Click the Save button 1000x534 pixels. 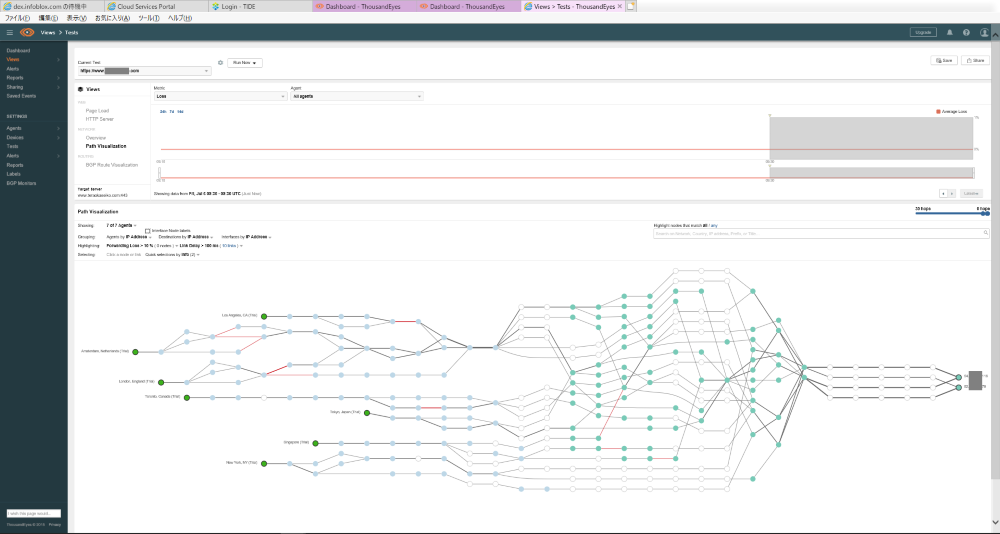[944, 61]
